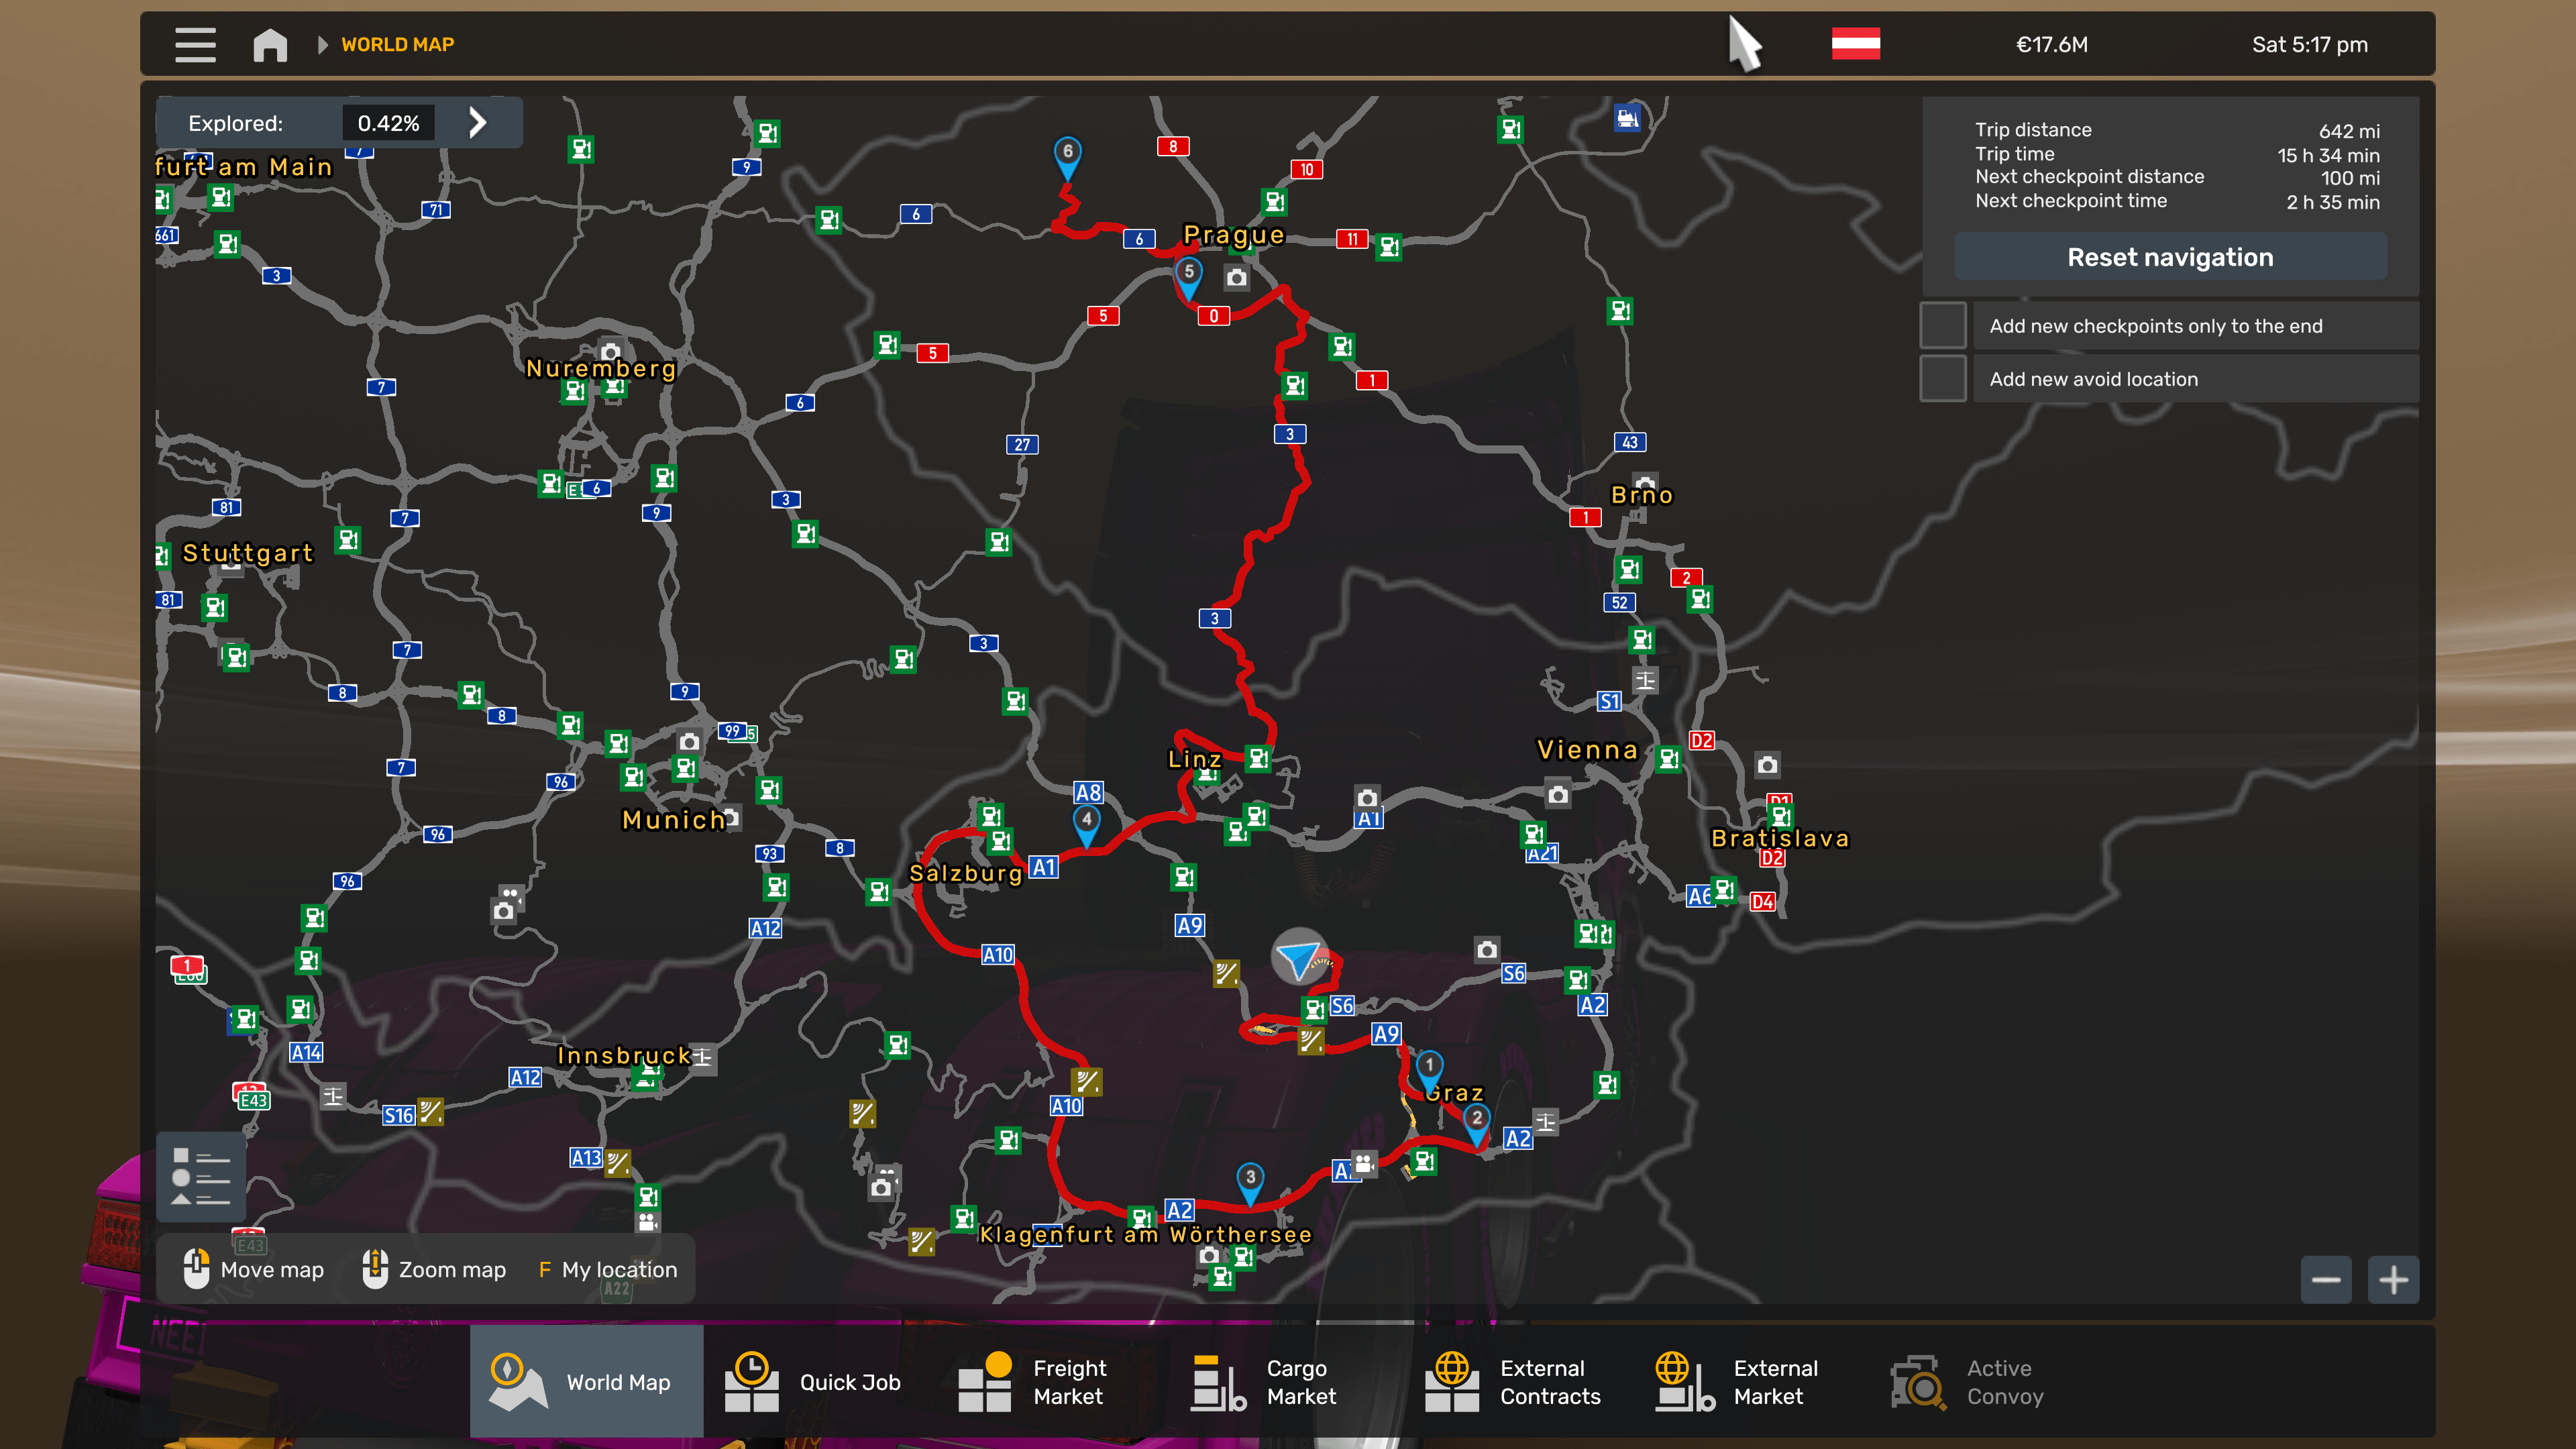Enable add new checkpoints only to end
The height and width of the screenshot is (1449, 2576).
point(1943,326)
